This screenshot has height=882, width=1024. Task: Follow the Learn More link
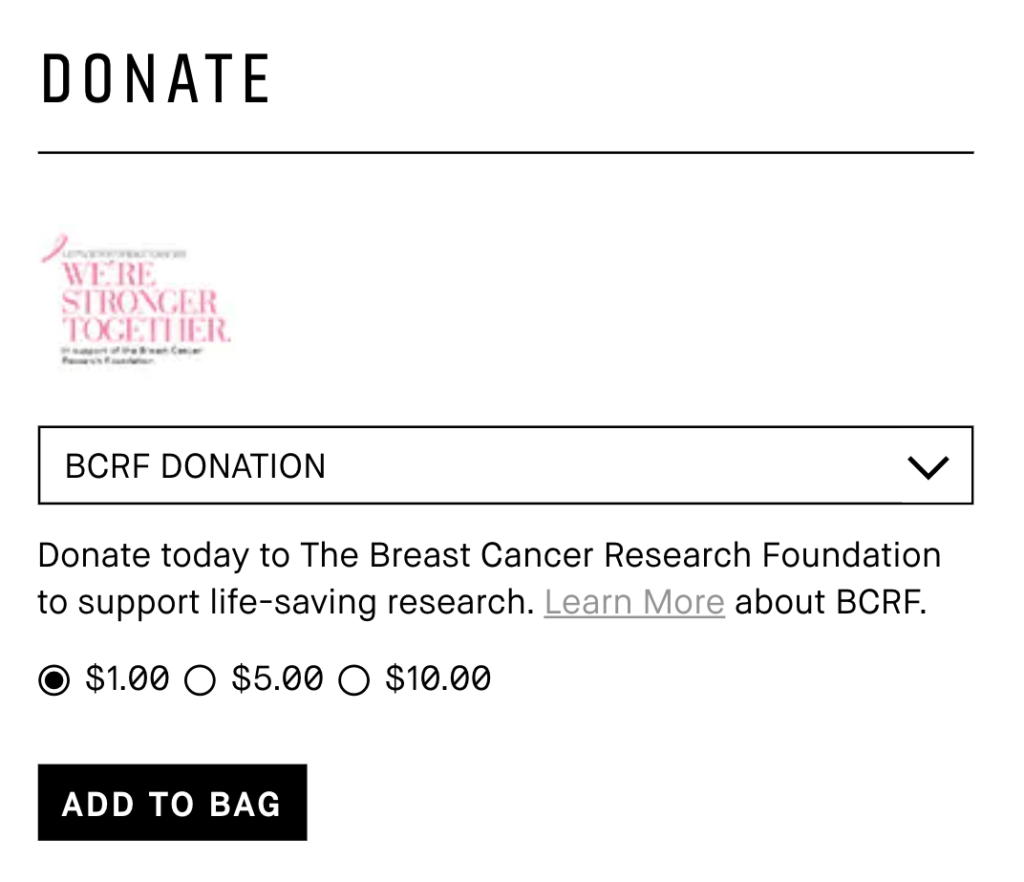click(x=634, y=603)
